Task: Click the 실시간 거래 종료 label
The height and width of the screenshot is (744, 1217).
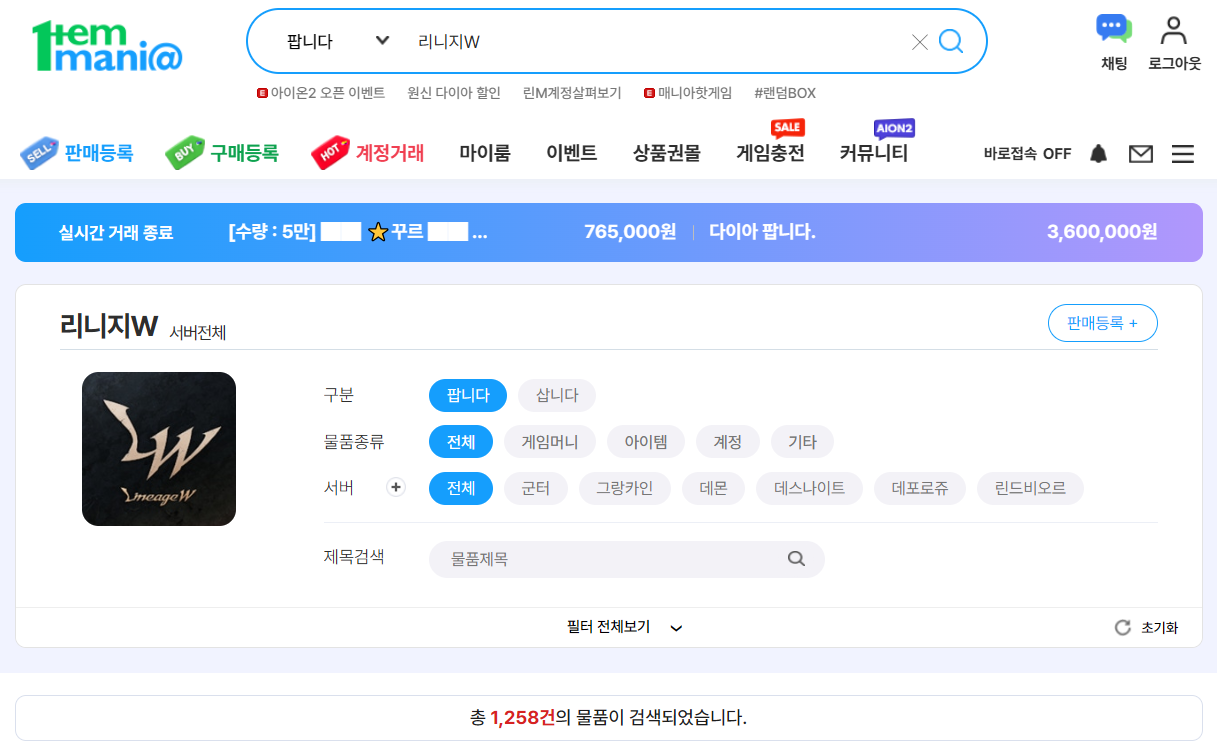Action: coord(116,232)
